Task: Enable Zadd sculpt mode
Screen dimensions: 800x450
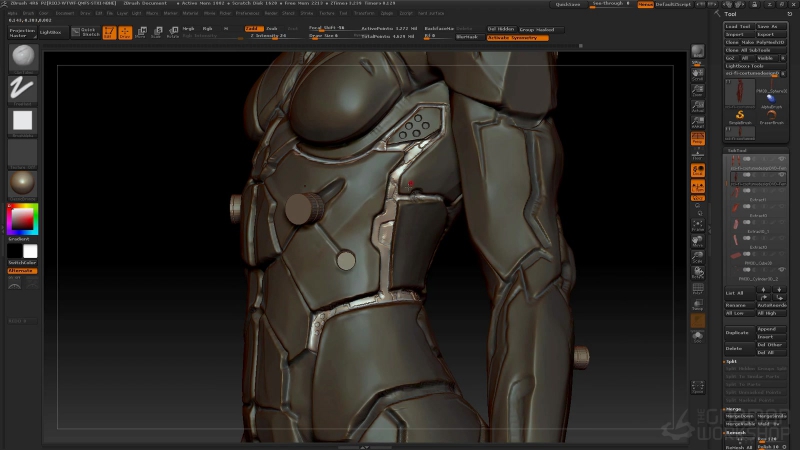Action: coord(254,29)
